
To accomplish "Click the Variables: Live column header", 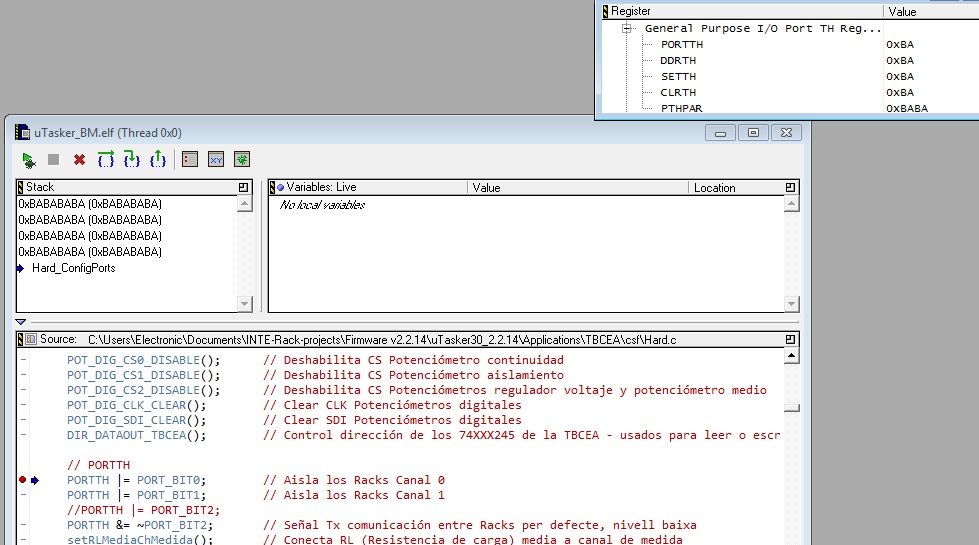I will pyautogui.click(x=368, y=187).
